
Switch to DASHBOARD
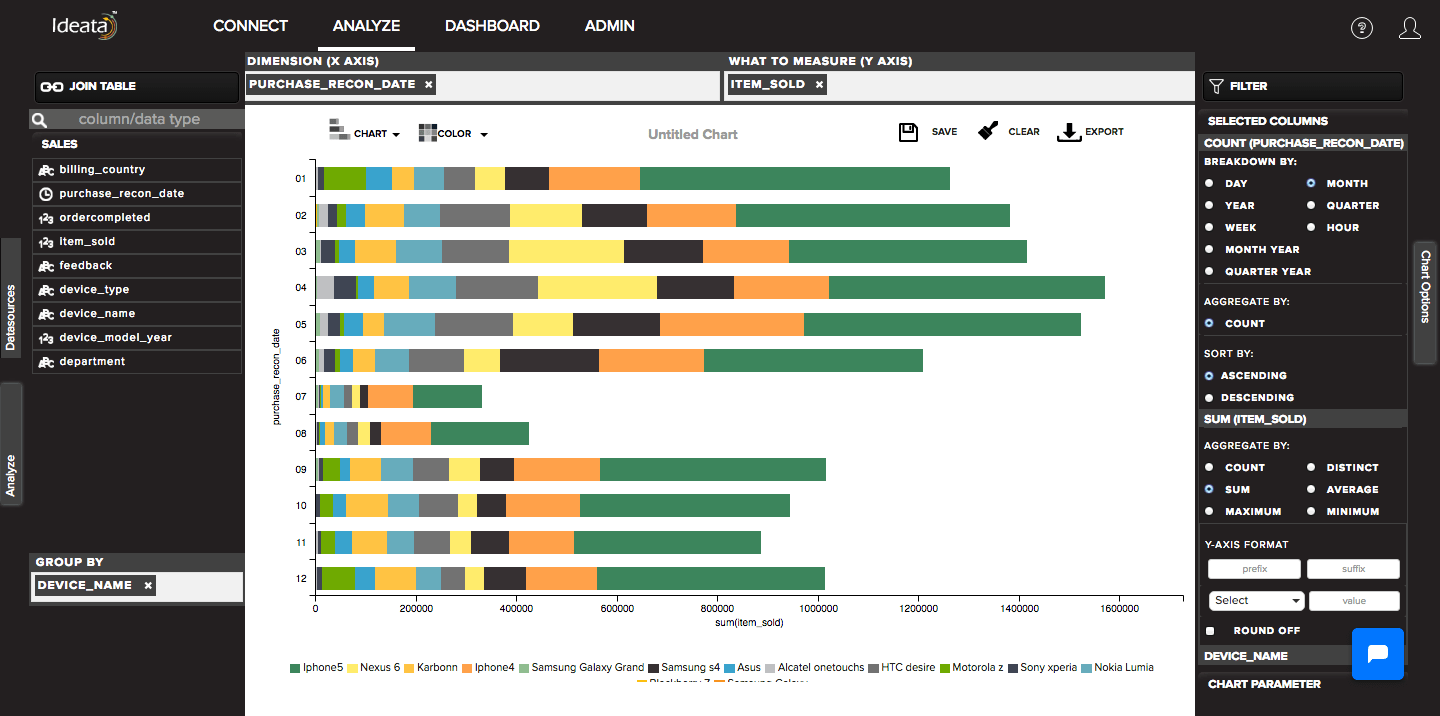[x=492, y=26]
